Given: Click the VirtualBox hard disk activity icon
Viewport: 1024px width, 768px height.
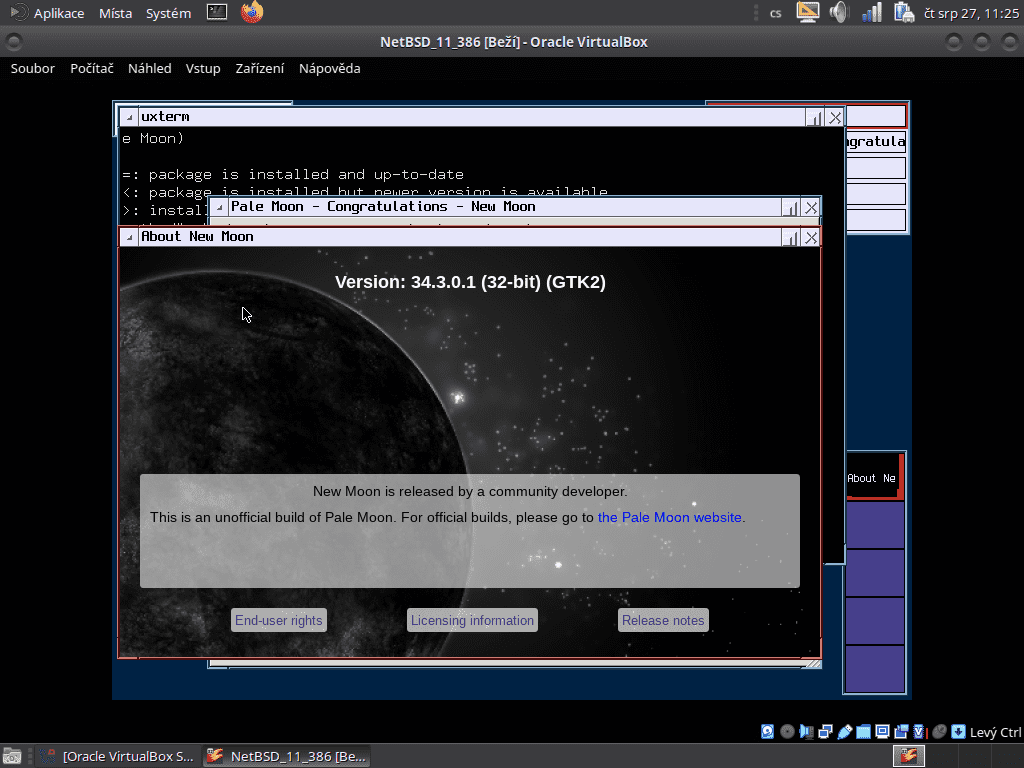Looking at the screenshot, I should pyautogui.click(x=767, y=731).
